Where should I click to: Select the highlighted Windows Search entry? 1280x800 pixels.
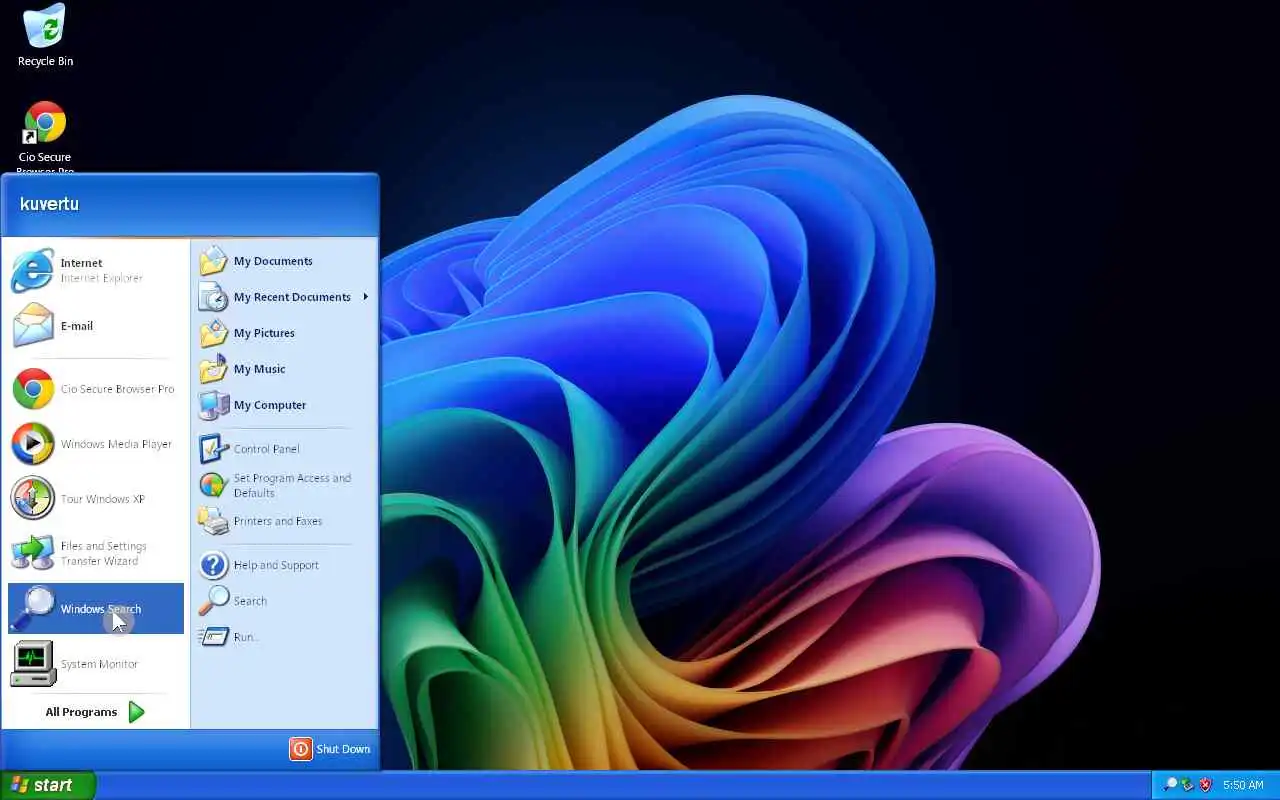pos(96,608)
